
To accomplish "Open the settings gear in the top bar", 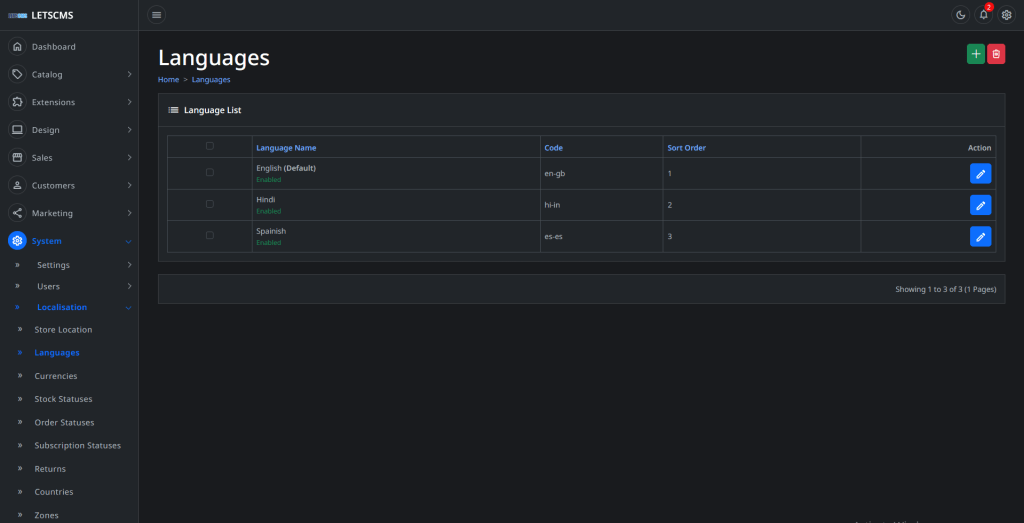I will click(x=1007, y=15).
